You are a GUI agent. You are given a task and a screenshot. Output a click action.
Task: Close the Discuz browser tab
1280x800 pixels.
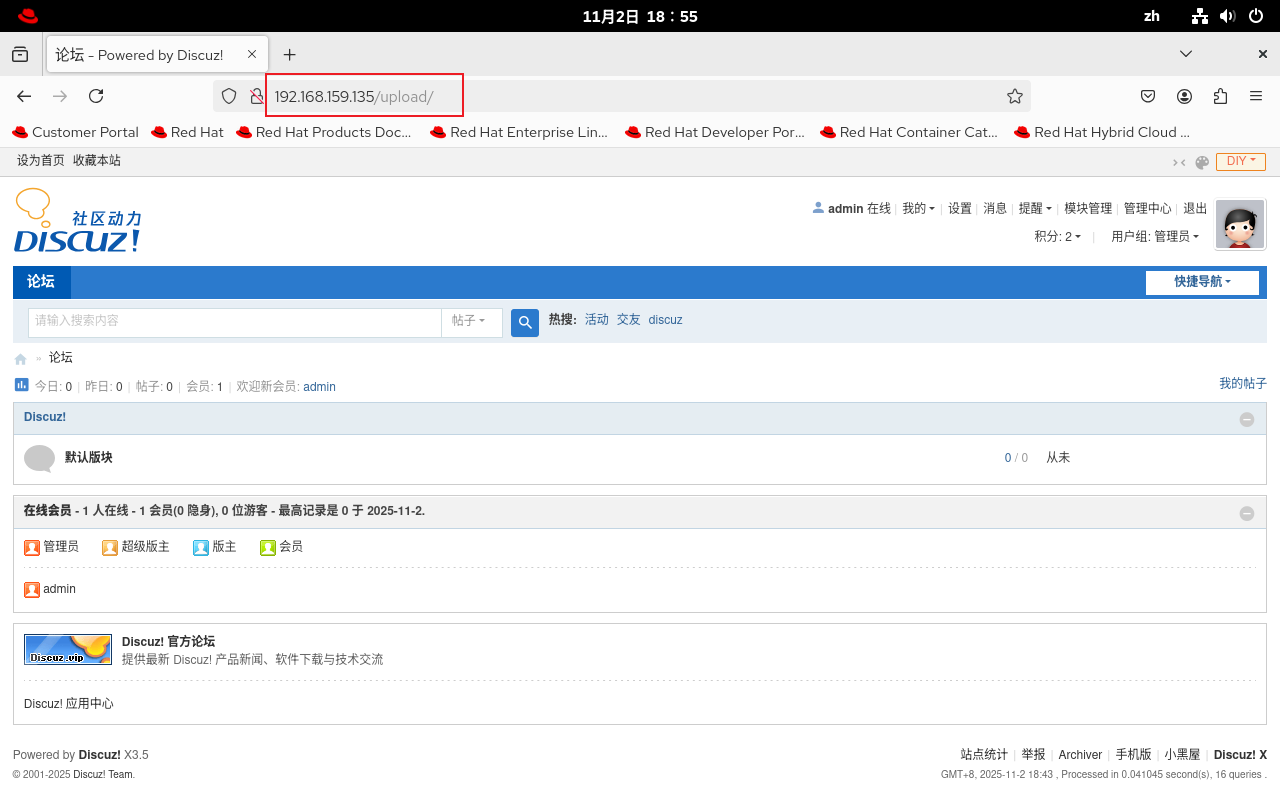pyautogui.click(x=252, y=54)
